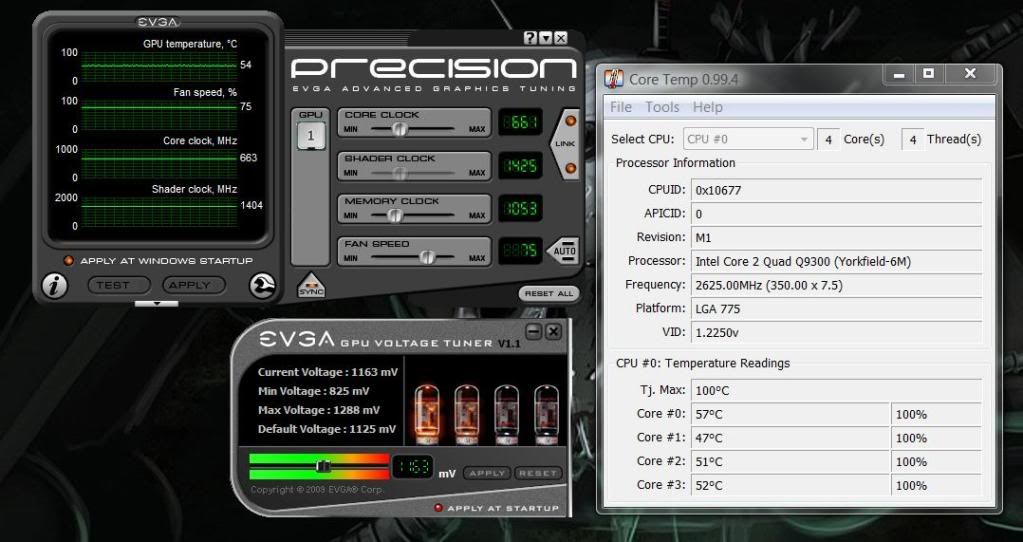Click the core clock 661 readout

click(521, 122)
